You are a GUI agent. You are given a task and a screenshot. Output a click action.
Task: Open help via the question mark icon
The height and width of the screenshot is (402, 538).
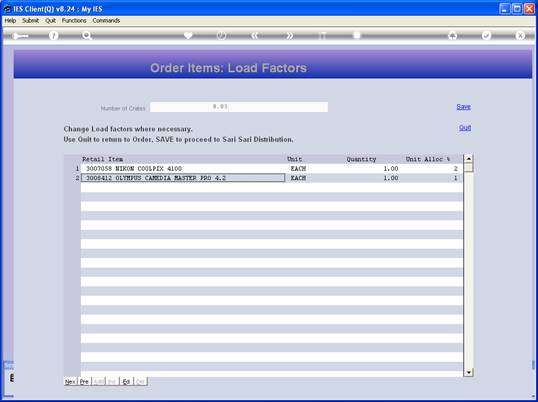click(x=54, y=35)
